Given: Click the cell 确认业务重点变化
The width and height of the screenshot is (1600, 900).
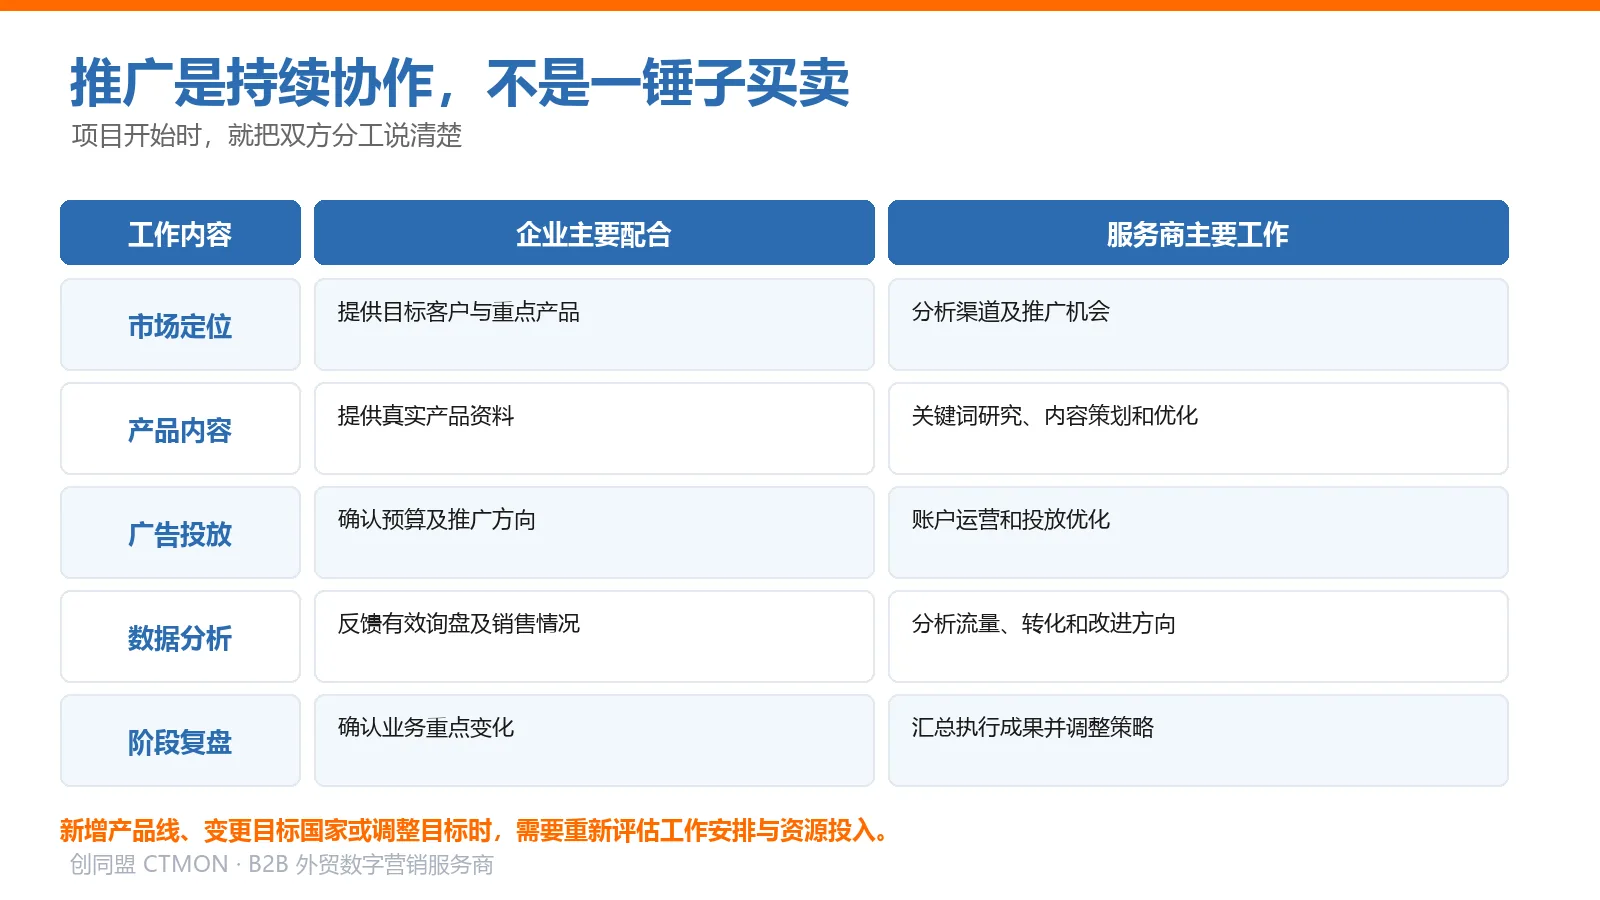Looking at the screenshot, I should click(594, 741).
